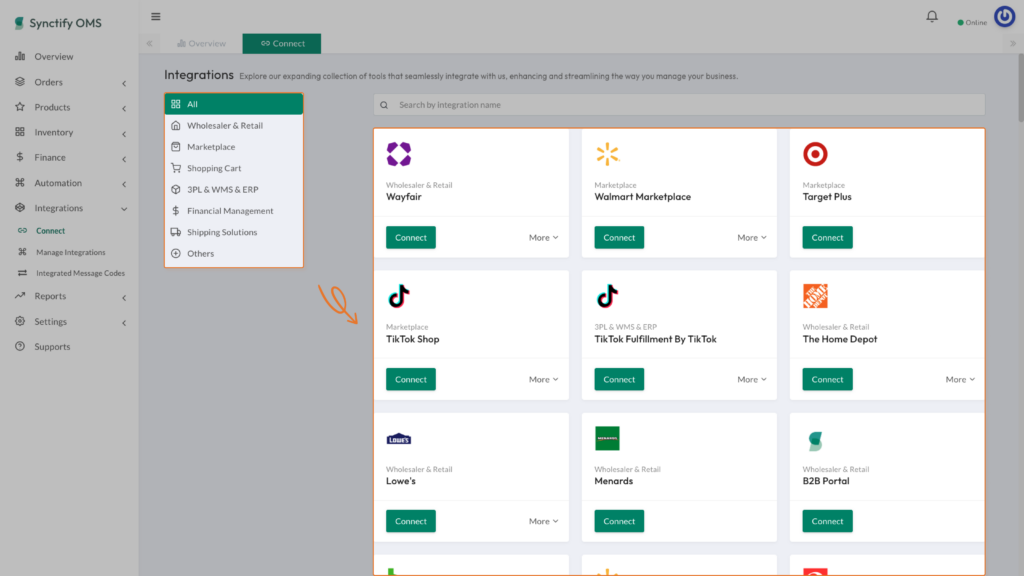The height and width of the screenshot is (576, 1024).
Task: Connect the Walmart Marketplace integration
Action: point(619,238)
